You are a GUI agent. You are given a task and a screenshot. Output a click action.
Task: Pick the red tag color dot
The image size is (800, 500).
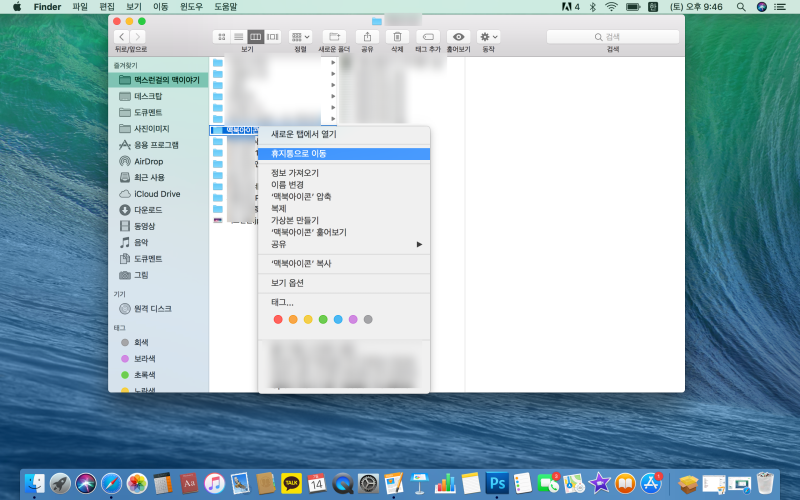[278, 319]
